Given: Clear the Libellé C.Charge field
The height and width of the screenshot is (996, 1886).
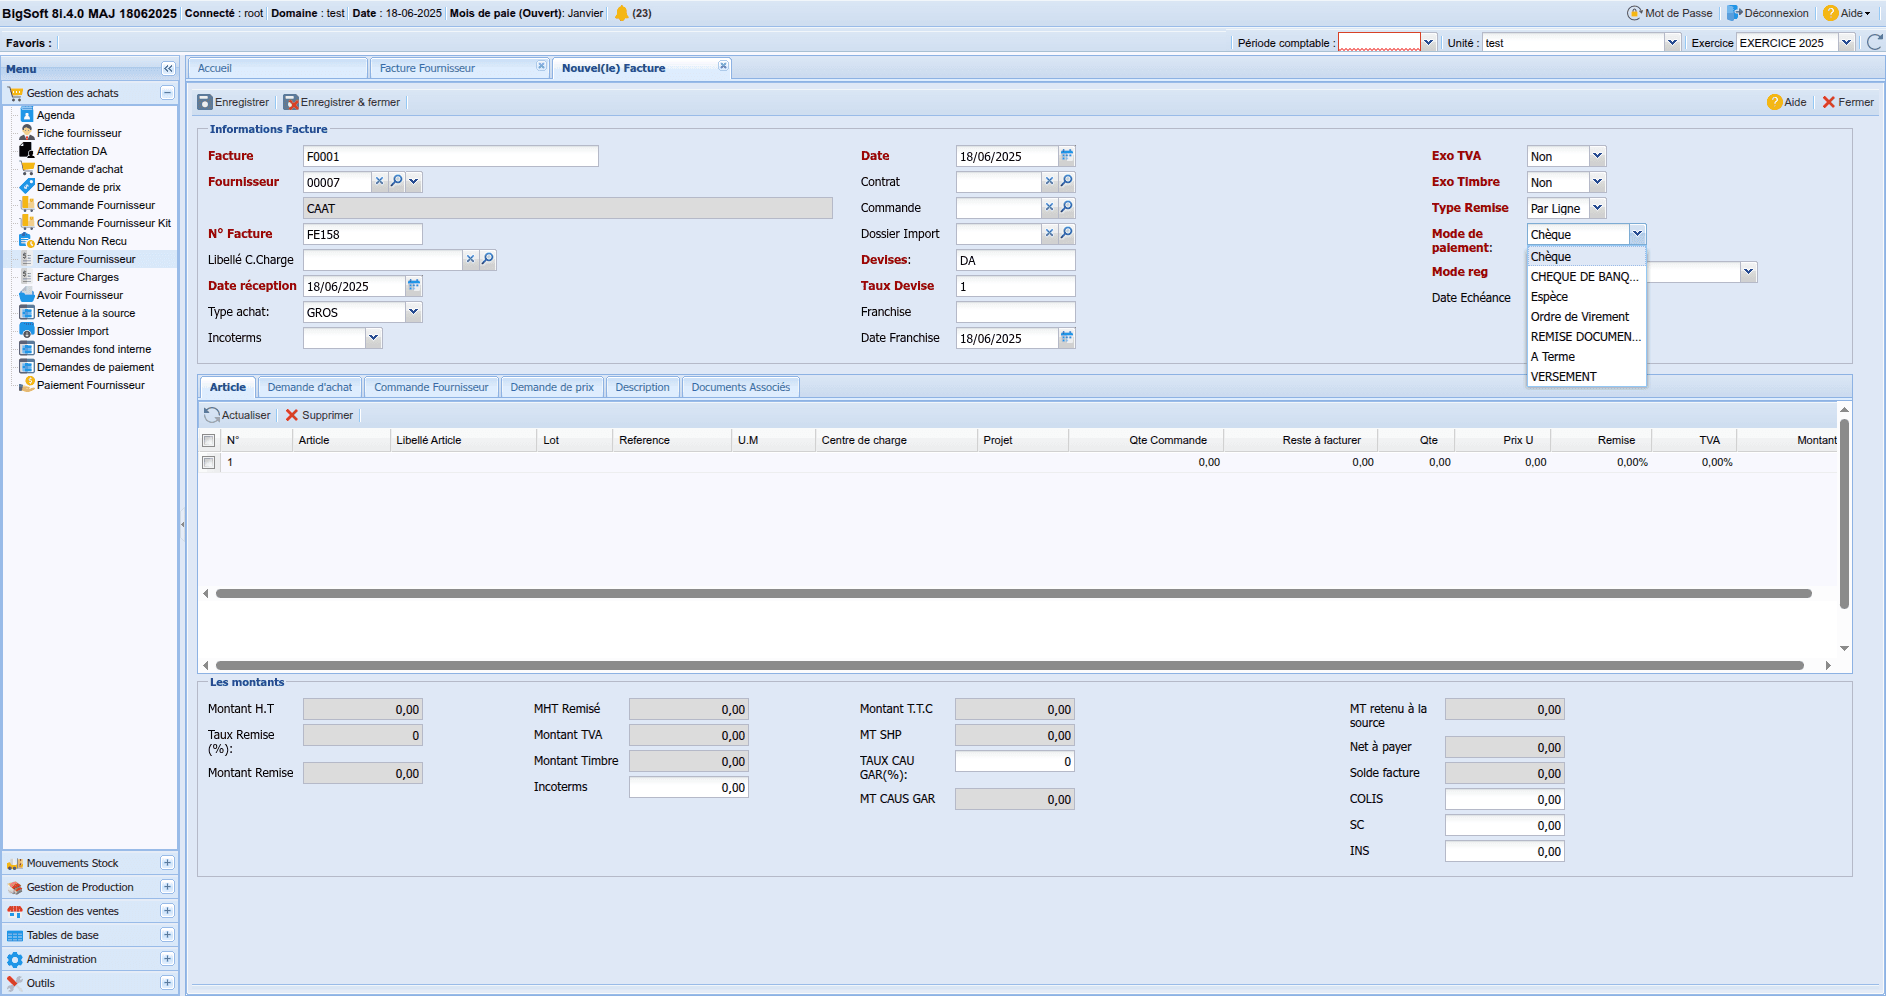Looking at the screenshot, I should point(470,259).
